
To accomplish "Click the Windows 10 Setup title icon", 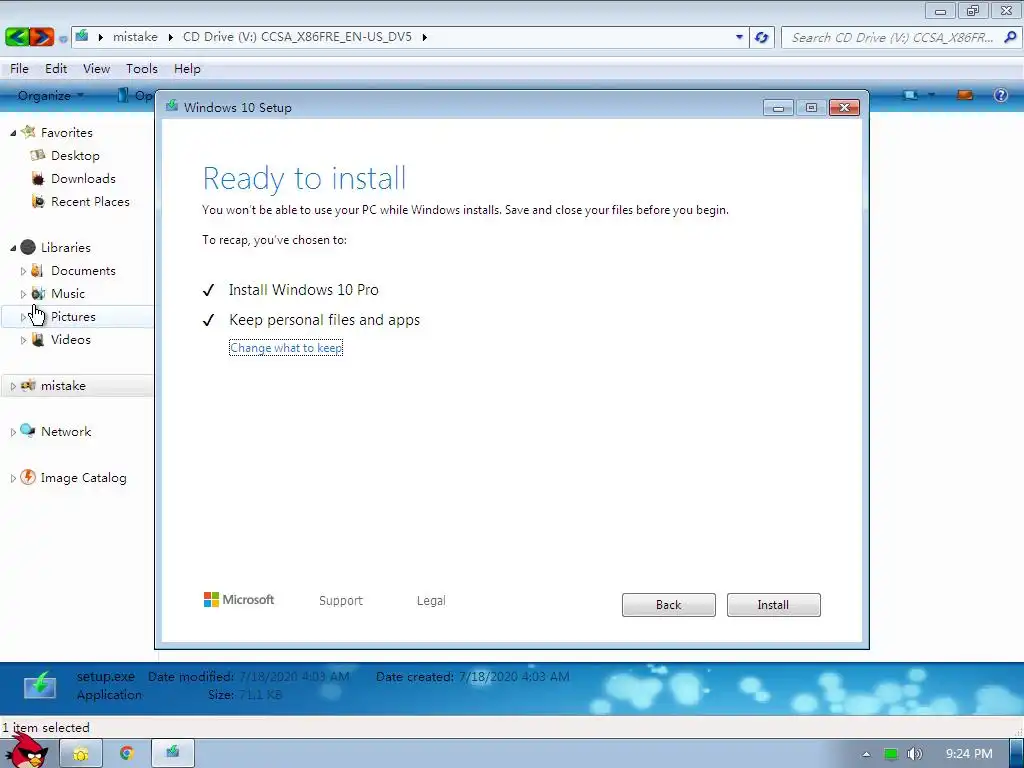I will [x=172, y=106].
